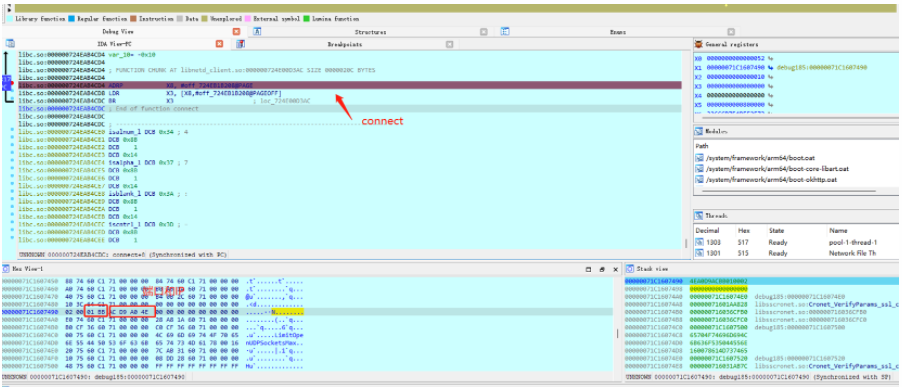Click the Regular function legend swatch
Image resolution: width=902 pixels, height=387 pixels.
(x=72, y=19)
